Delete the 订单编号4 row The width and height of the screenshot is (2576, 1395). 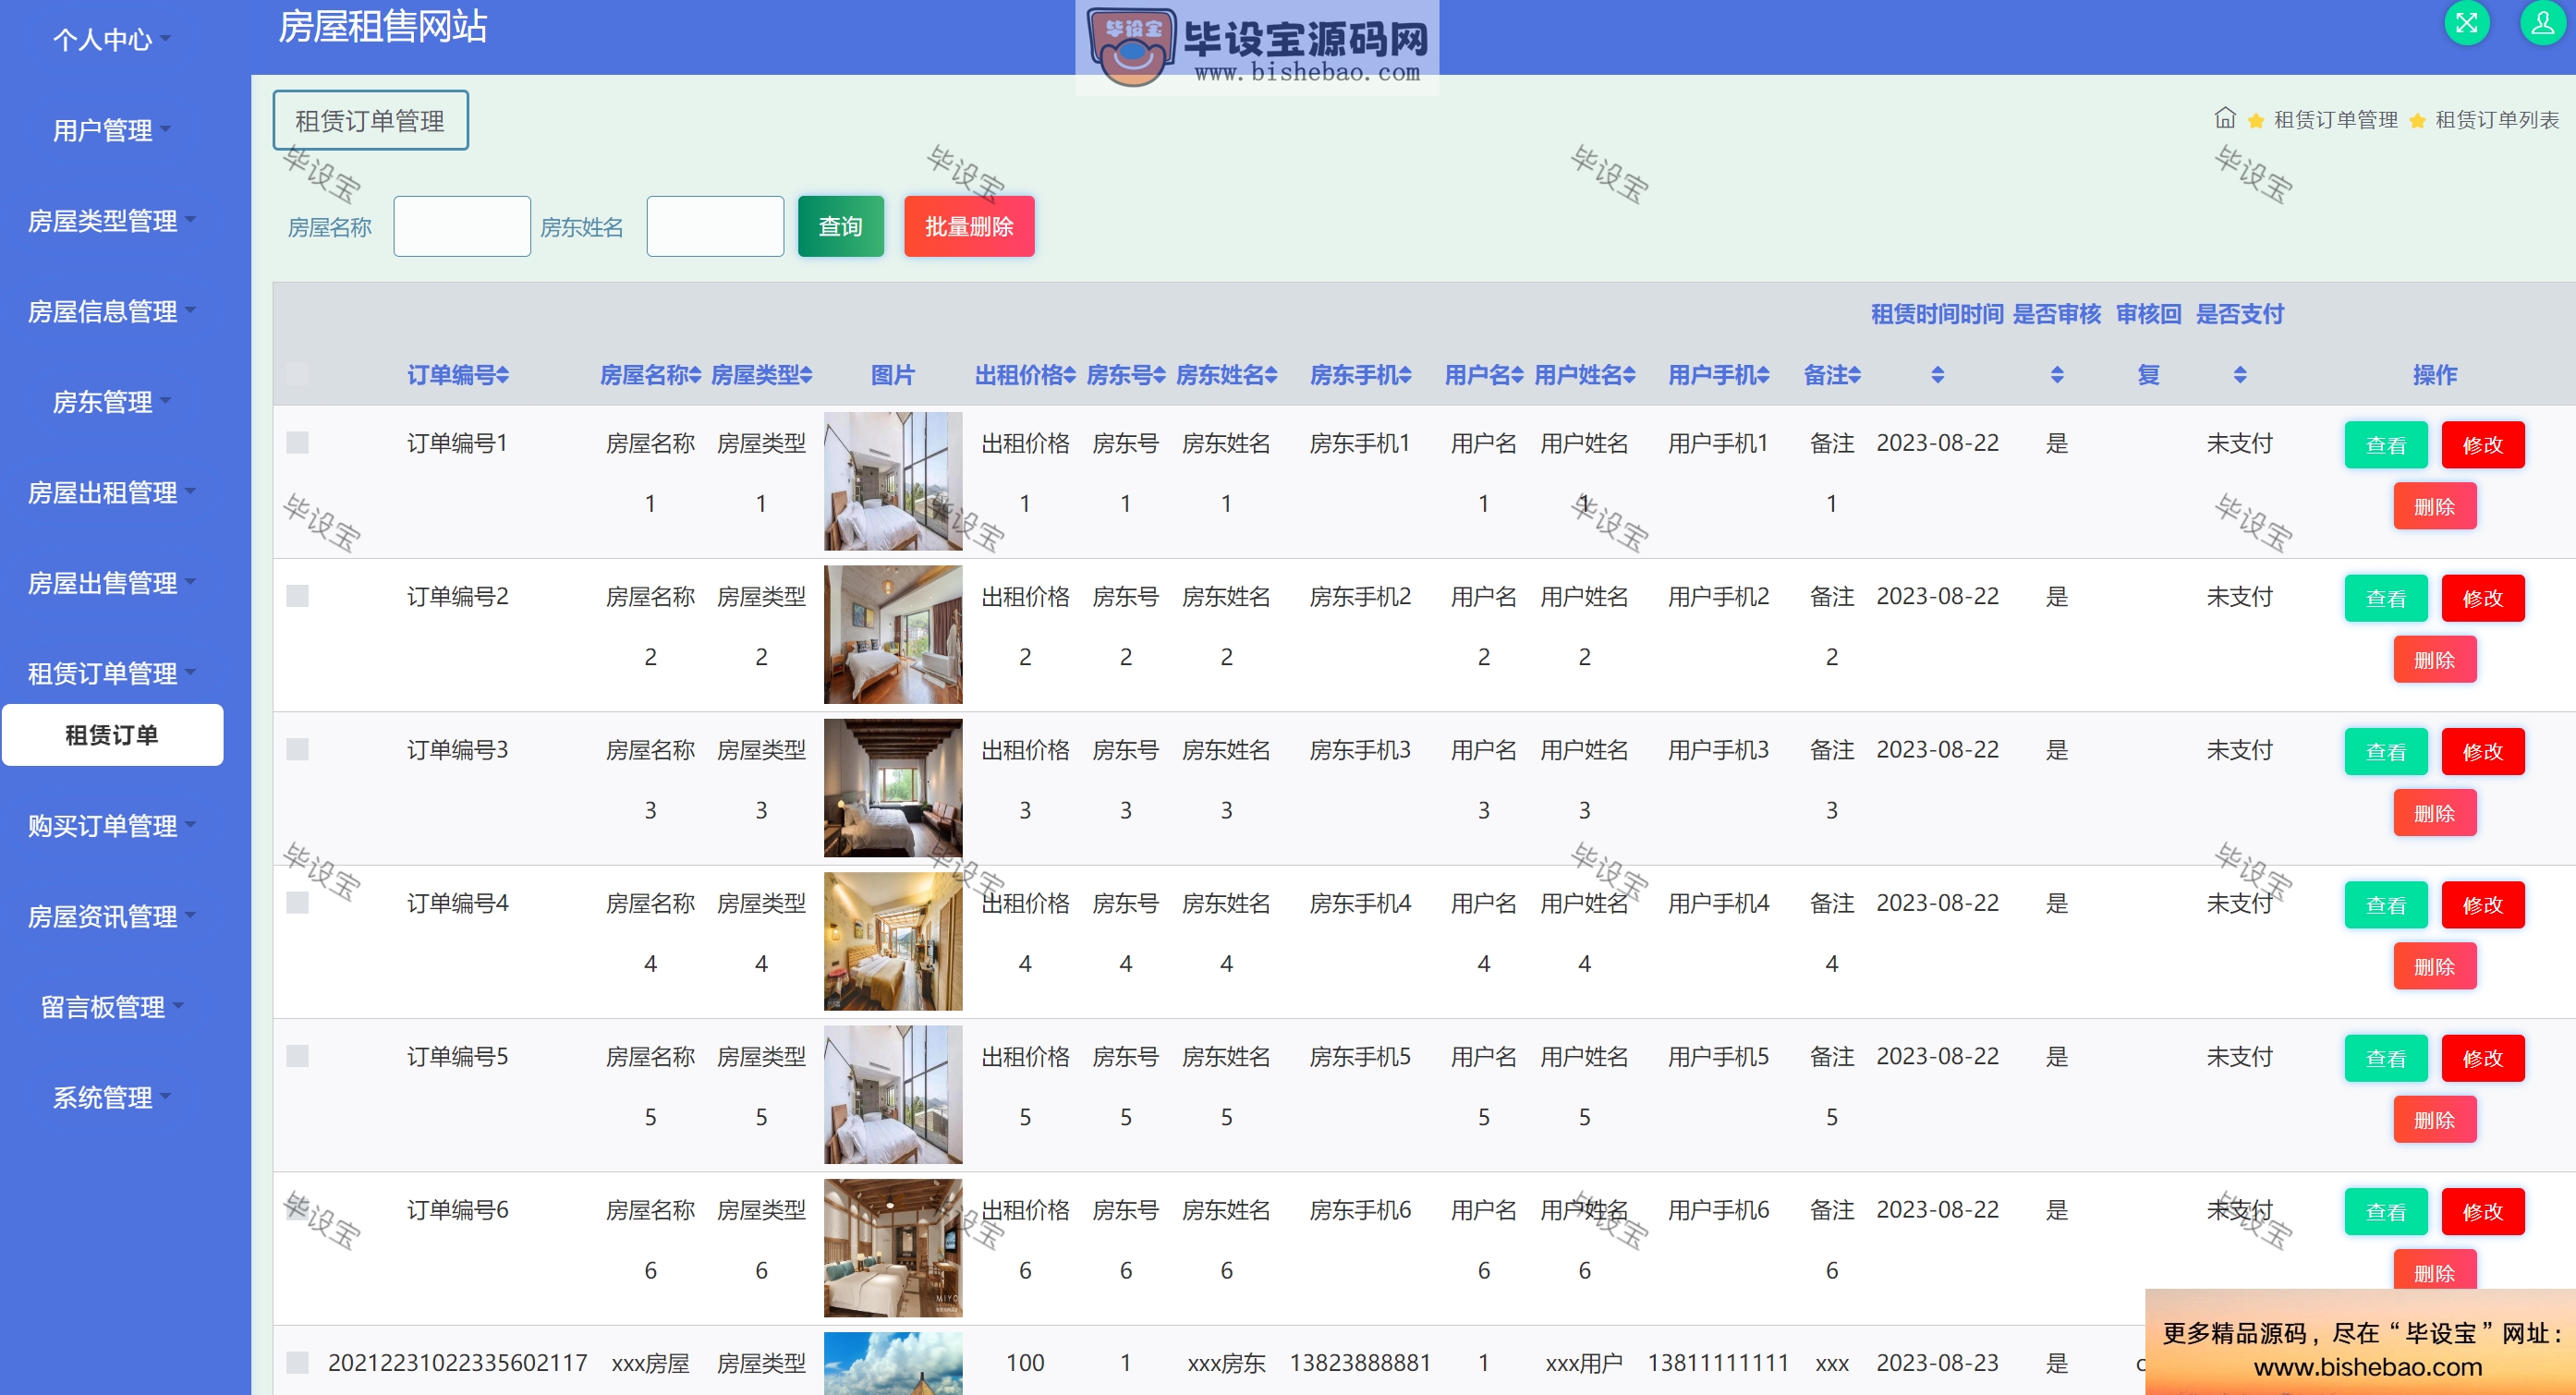2434,967
